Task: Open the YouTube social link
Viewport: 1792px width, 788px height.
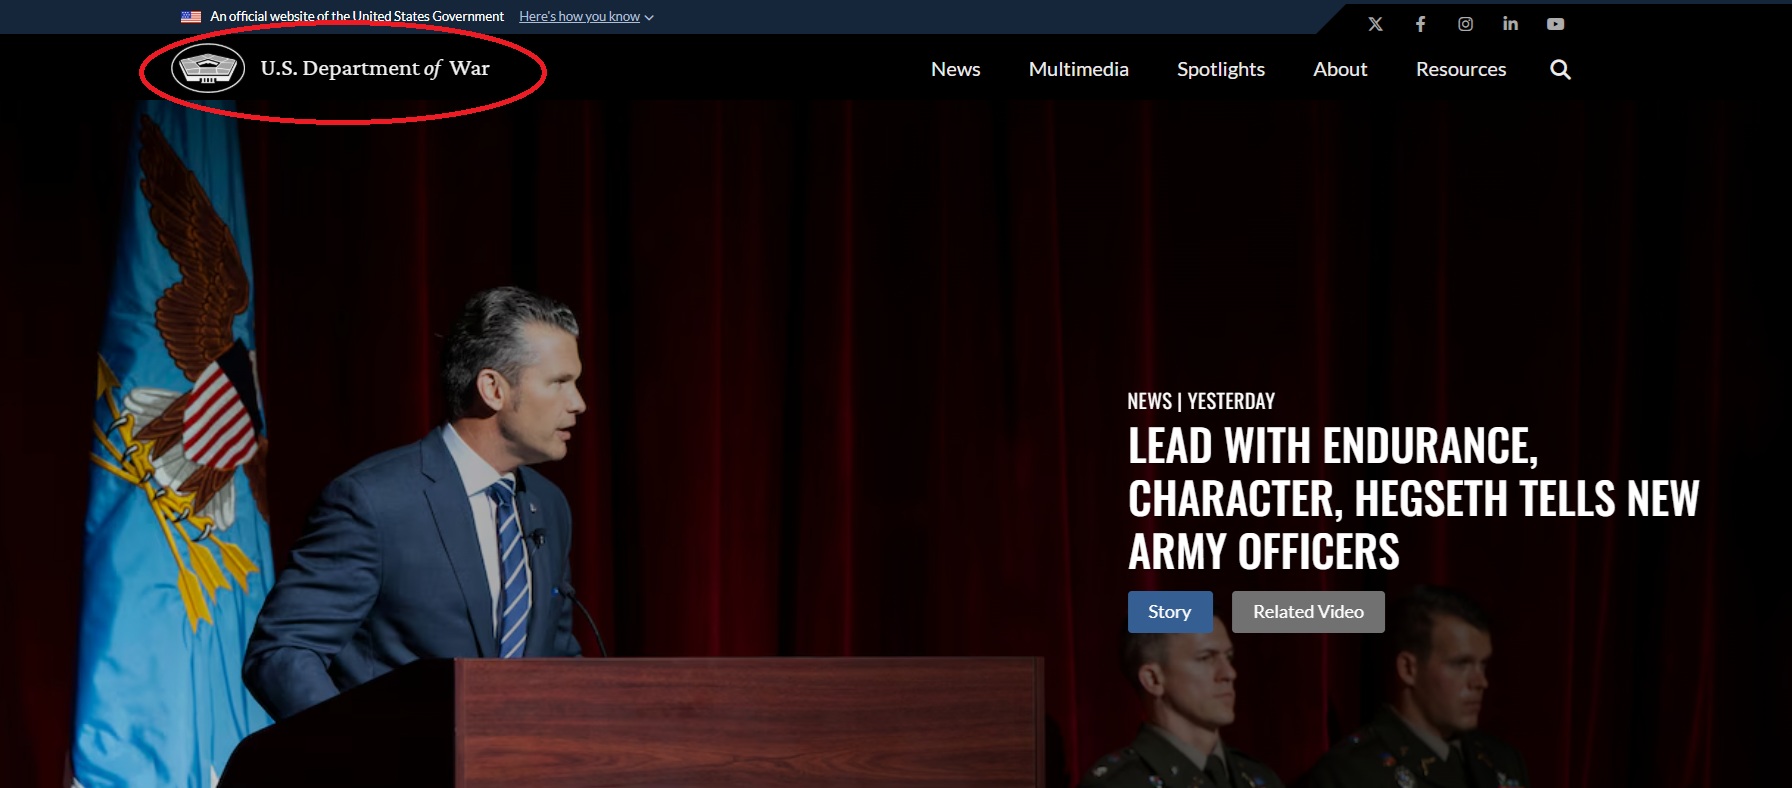Action: [1555, 24]
